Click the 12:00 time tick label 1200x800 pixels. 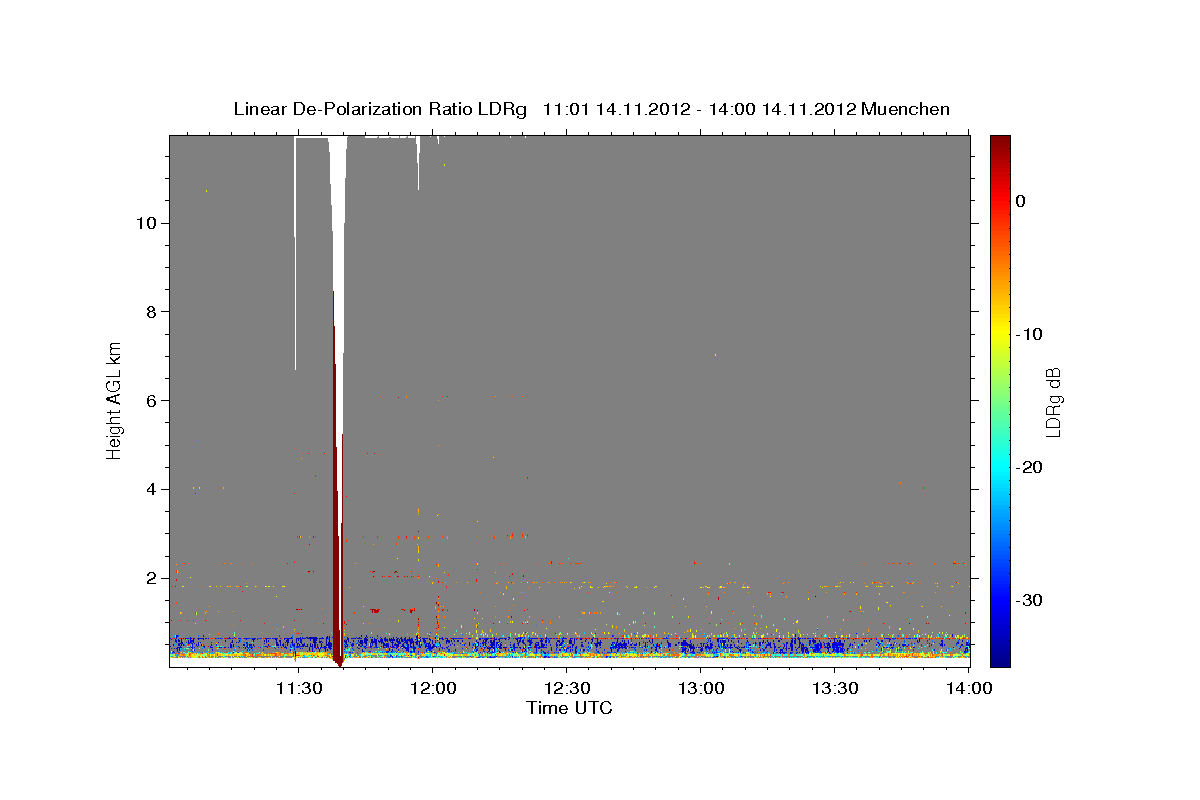(x=434, y=688)
